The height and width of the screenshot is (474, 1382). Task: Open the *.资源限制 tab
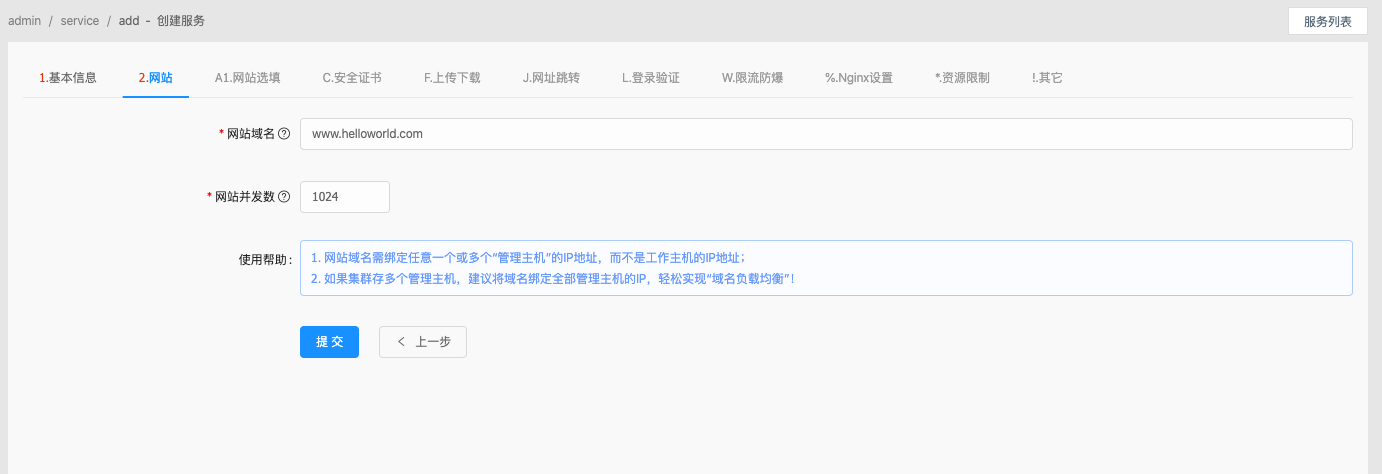[962, 78]
